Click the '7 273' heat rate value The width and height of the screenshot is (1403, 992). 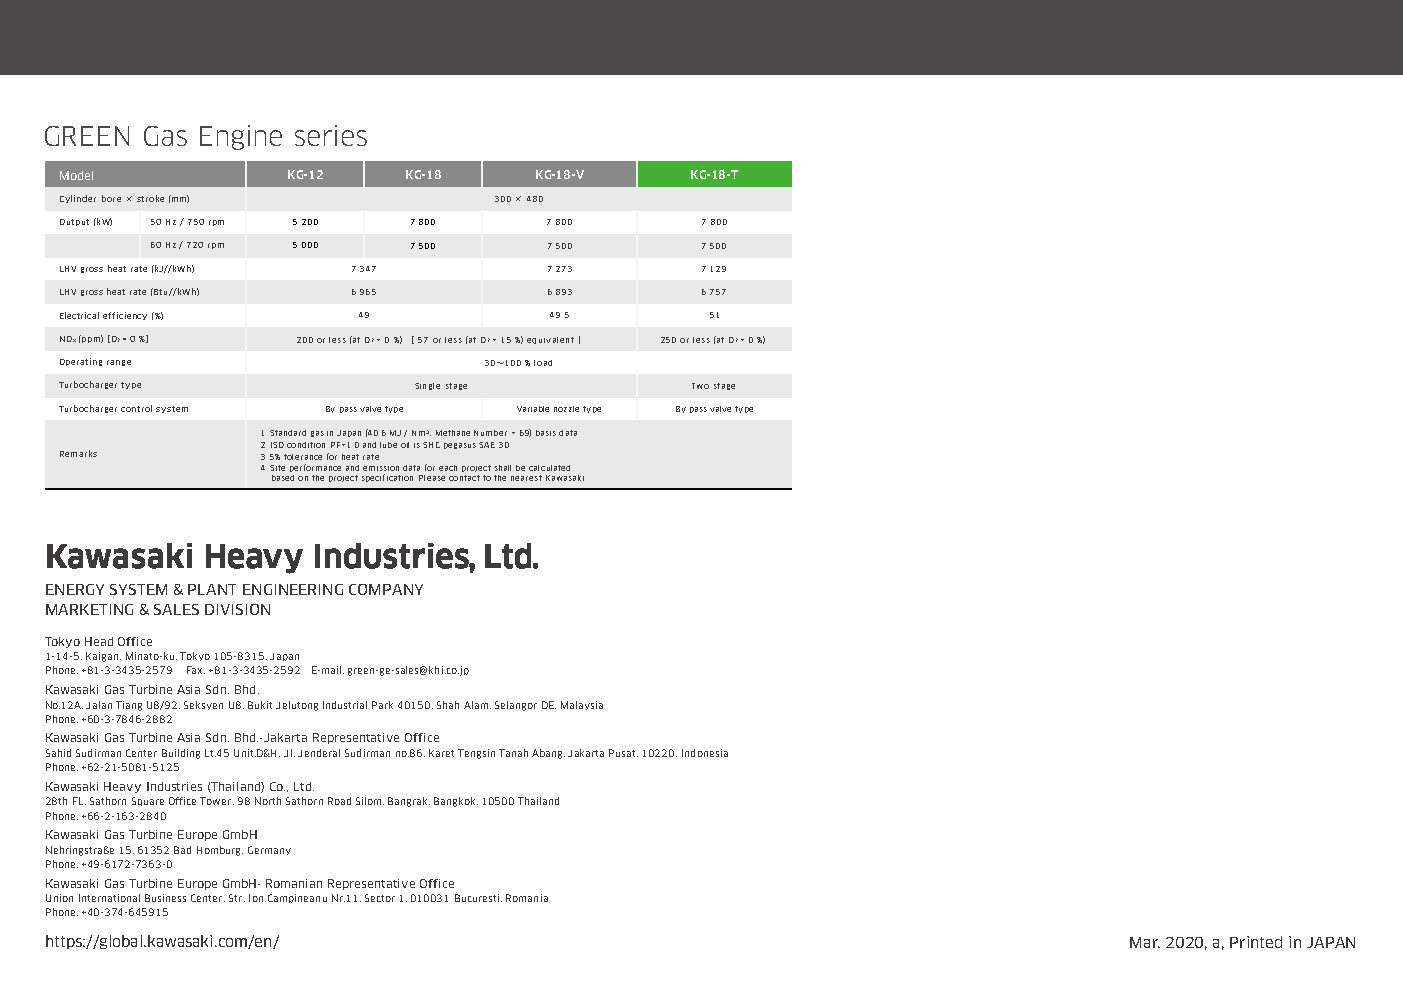click(x=560, y=269)
